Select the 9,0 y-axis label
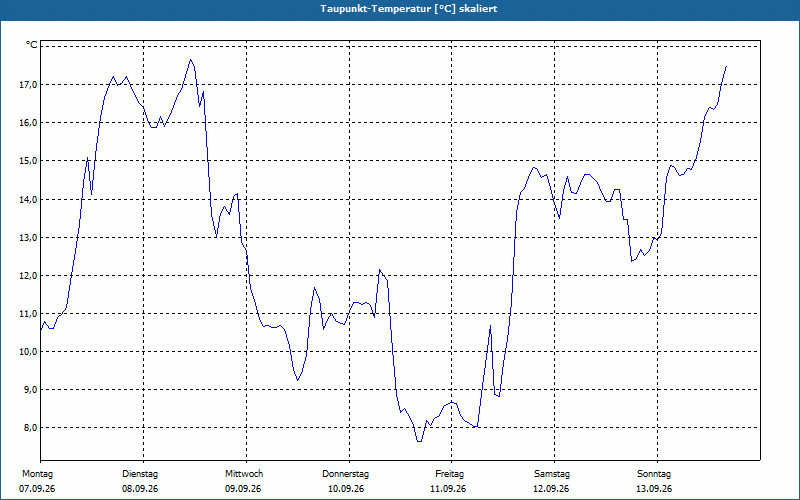Viewport: 800px width, 500px height. 29,389
